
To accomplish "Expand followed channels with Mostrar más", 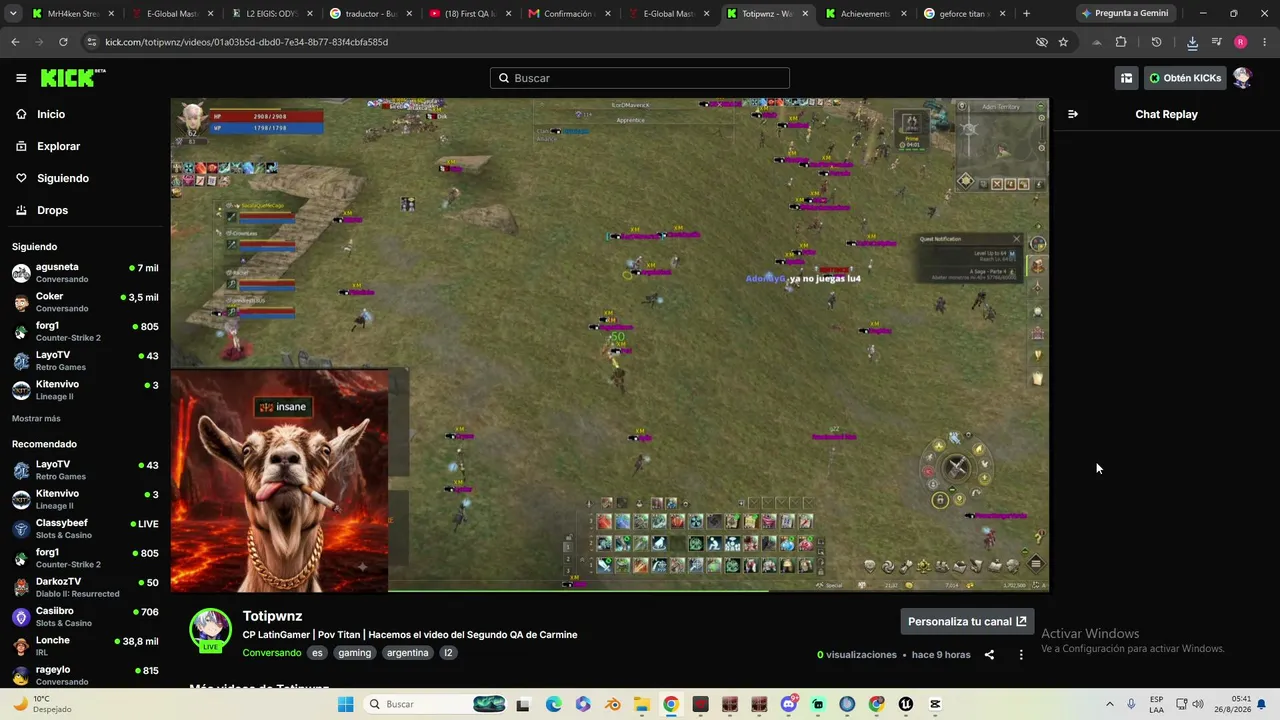I will [x=36, y=418].
